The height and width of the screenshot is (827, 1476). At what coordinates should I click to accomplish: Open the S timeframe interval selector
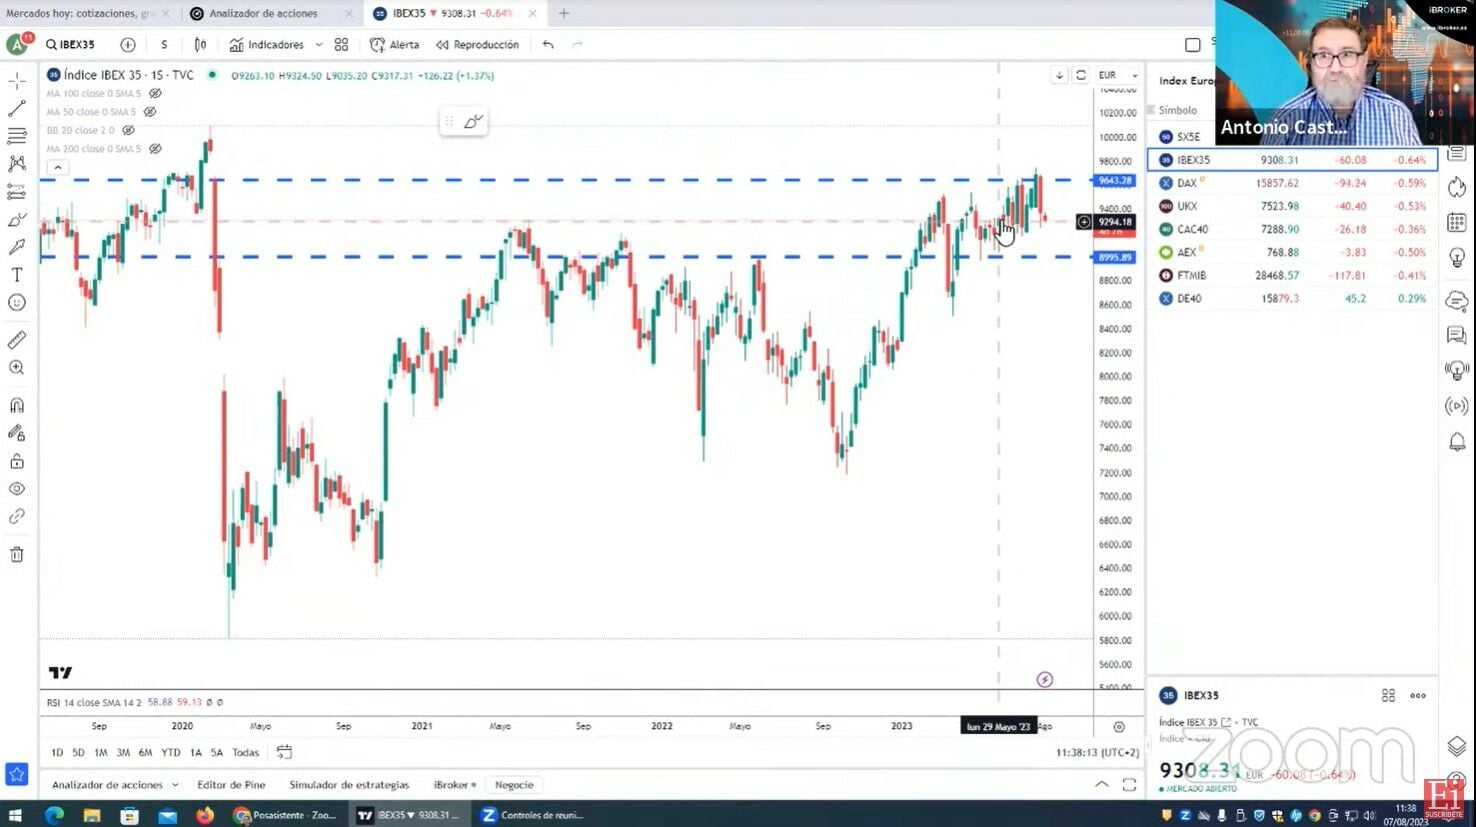(x=164, y=45)
